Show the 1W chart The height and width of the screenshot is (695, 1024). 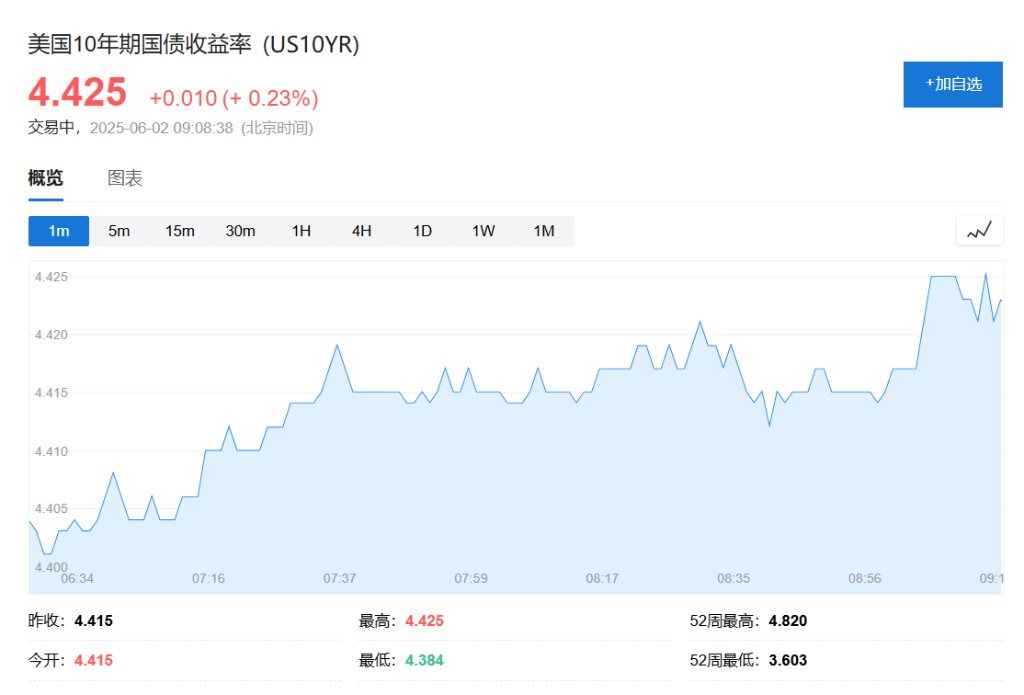(x=483, y=231)
